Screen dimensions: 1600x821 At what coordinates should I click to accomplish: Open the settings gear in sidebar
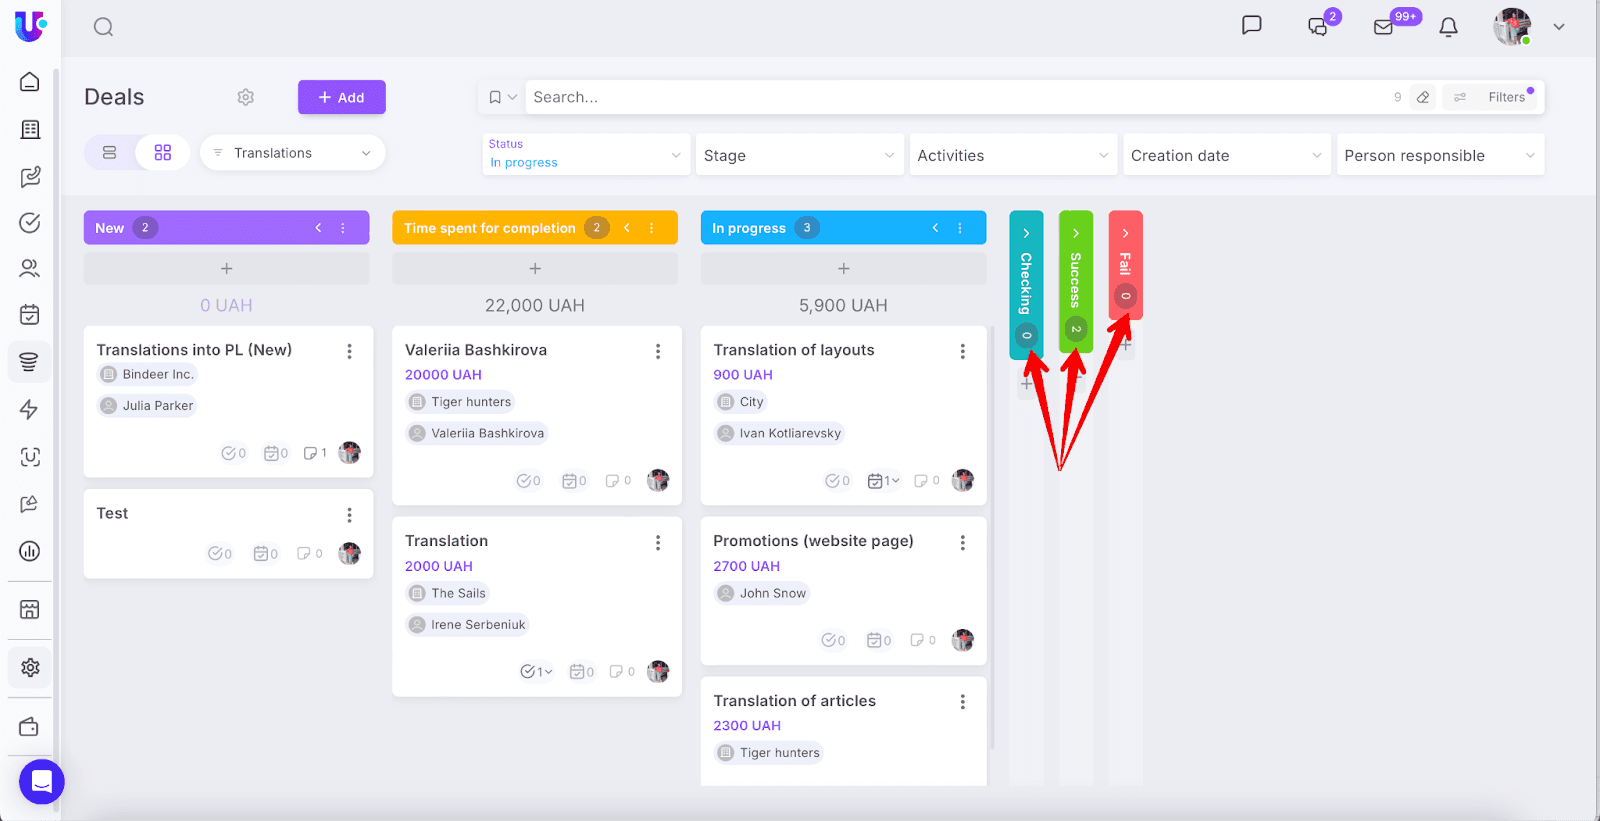click(30, 667)
